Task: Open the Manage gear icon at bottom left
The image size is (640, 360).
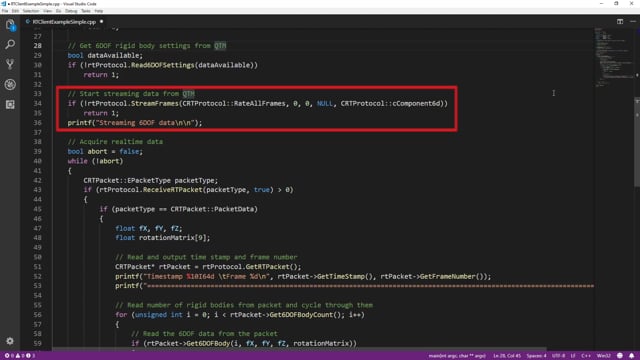Action: [10, 340]
